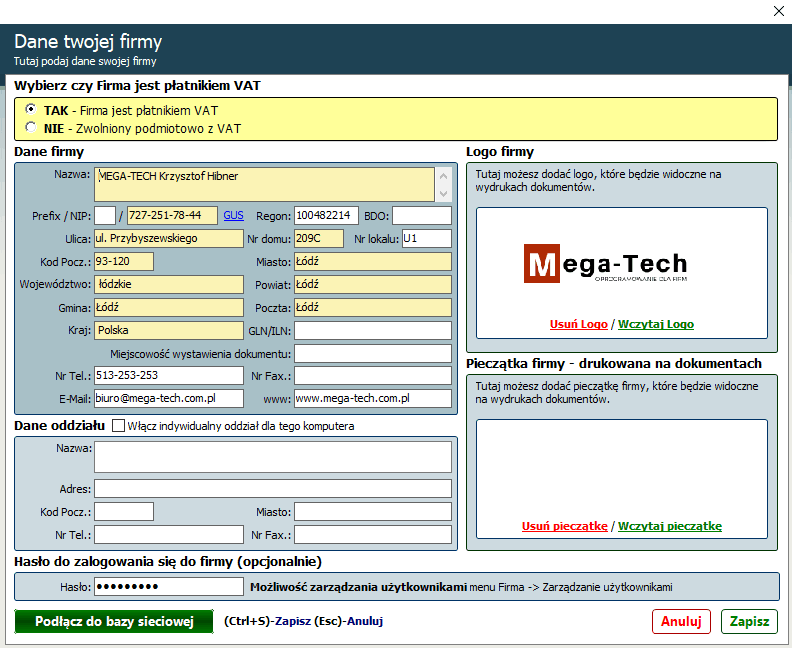Image resolution: width=792 pixels, height=648 pixels.
Task: Close the company data dialog window
Action: pos(778,11)
